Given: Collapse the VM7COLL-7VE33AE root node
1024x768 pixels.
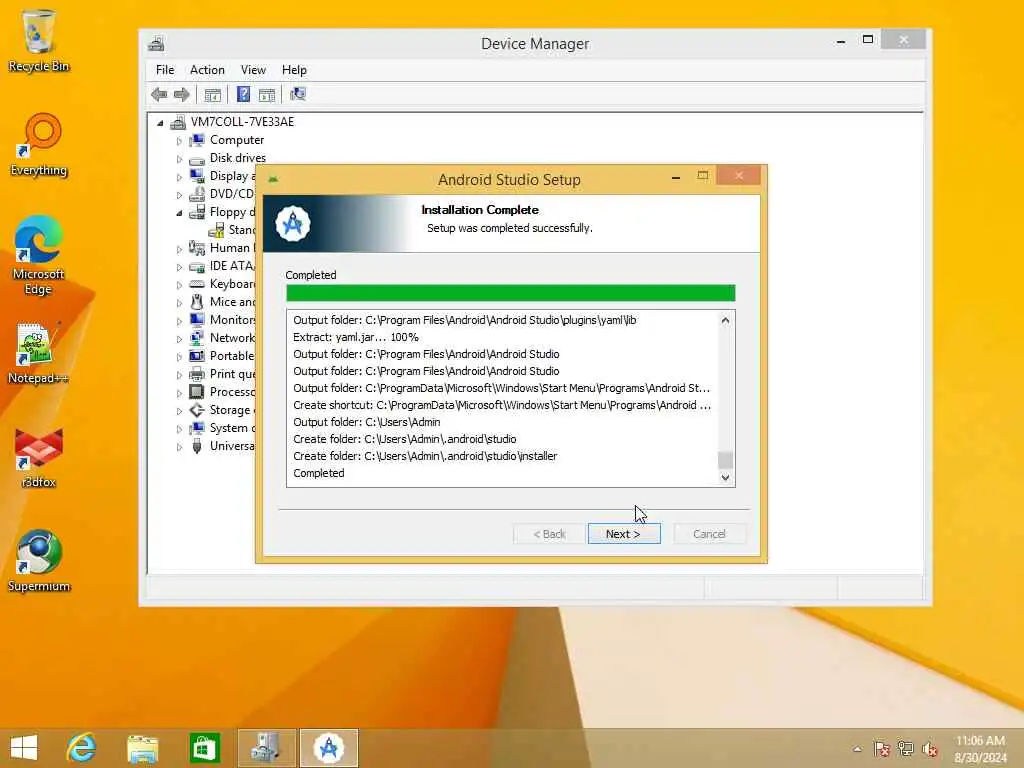Looking at the screenshot, I should click(x=160, y=122).
